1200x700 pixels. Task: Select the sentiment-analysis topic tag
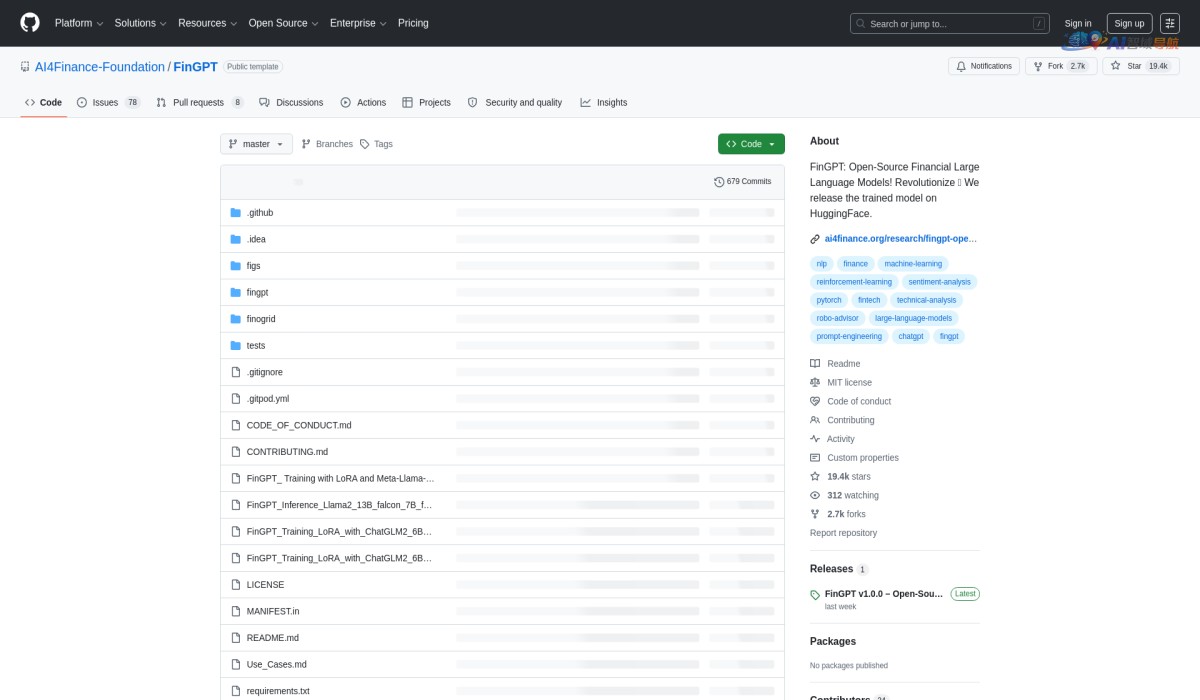click(x=939, y=282)
